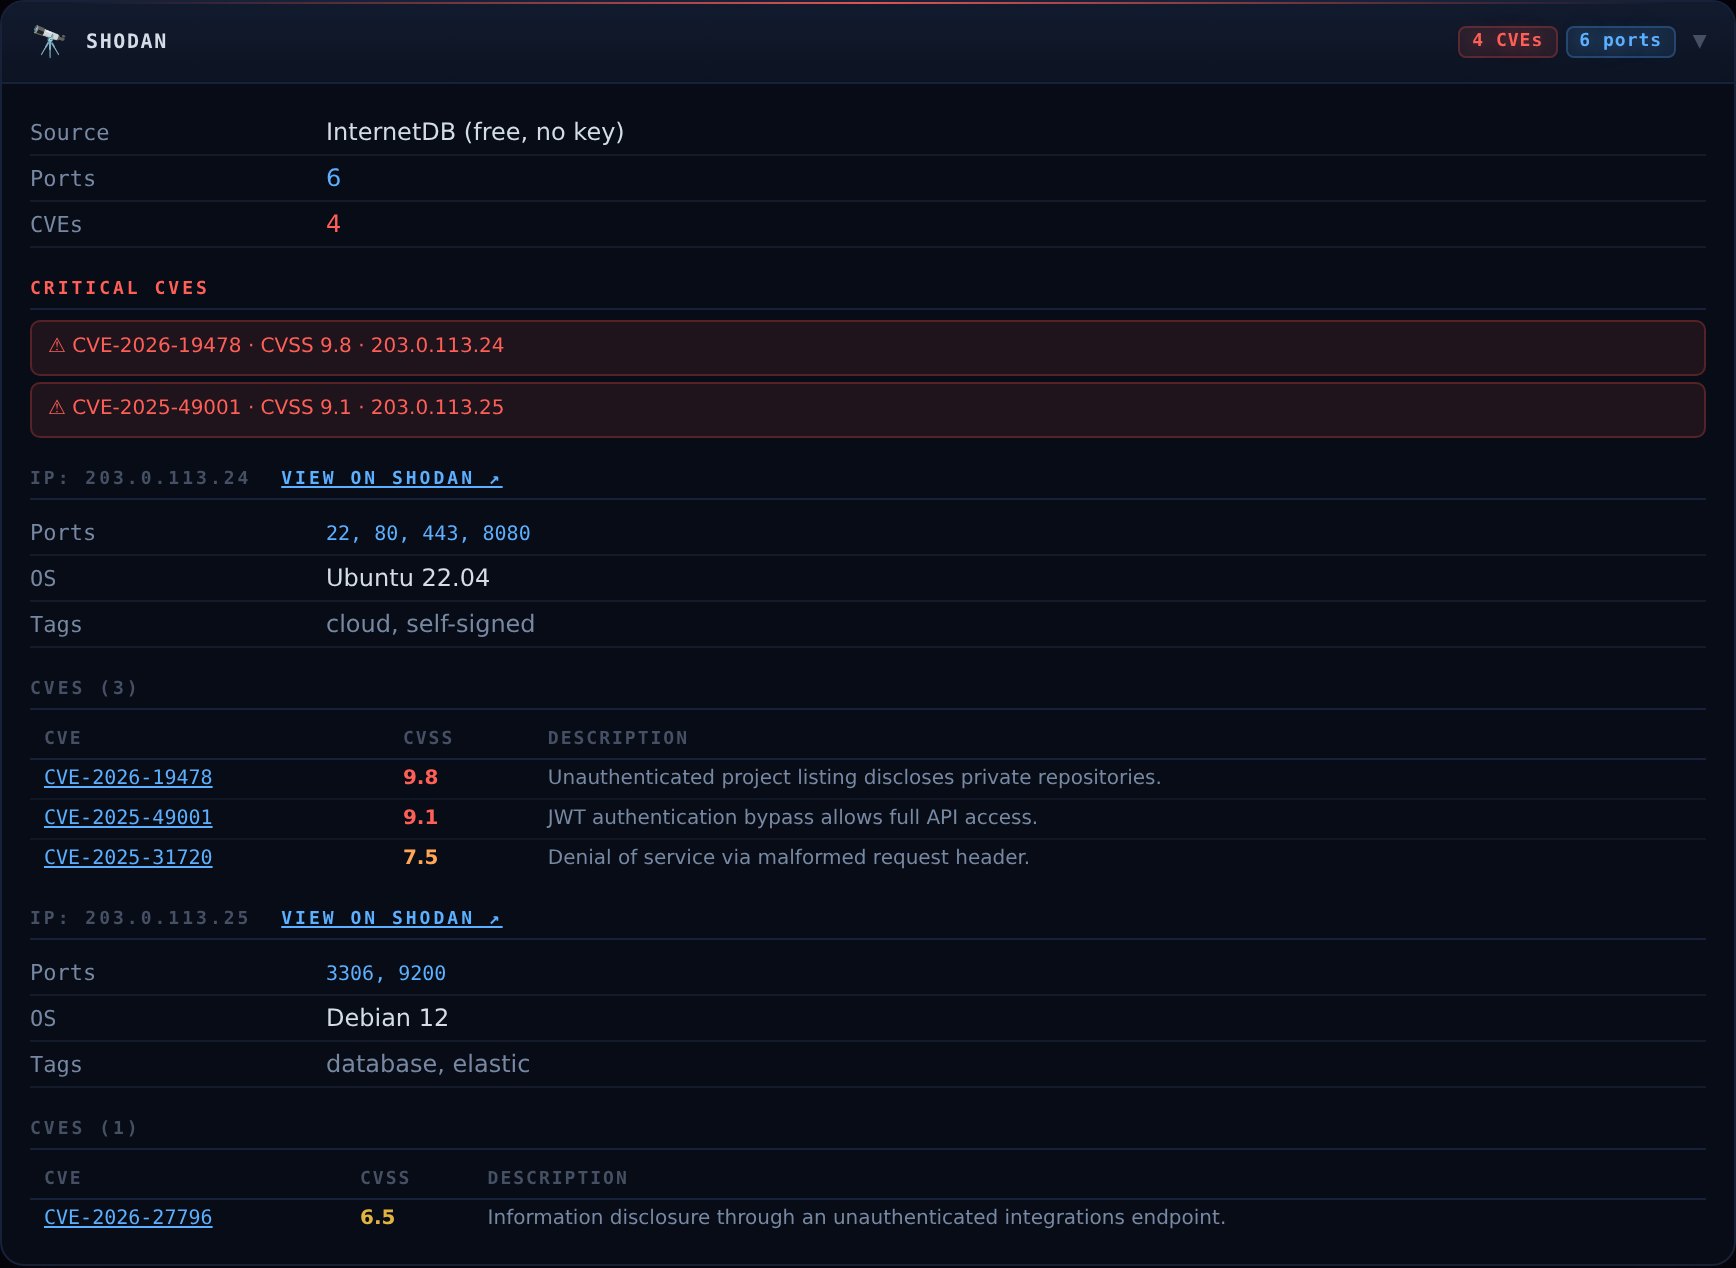The height and width of the screenshot is (1268, 1736).
Task: Click the JWT authentication bypass description
Action: point(792,817)
